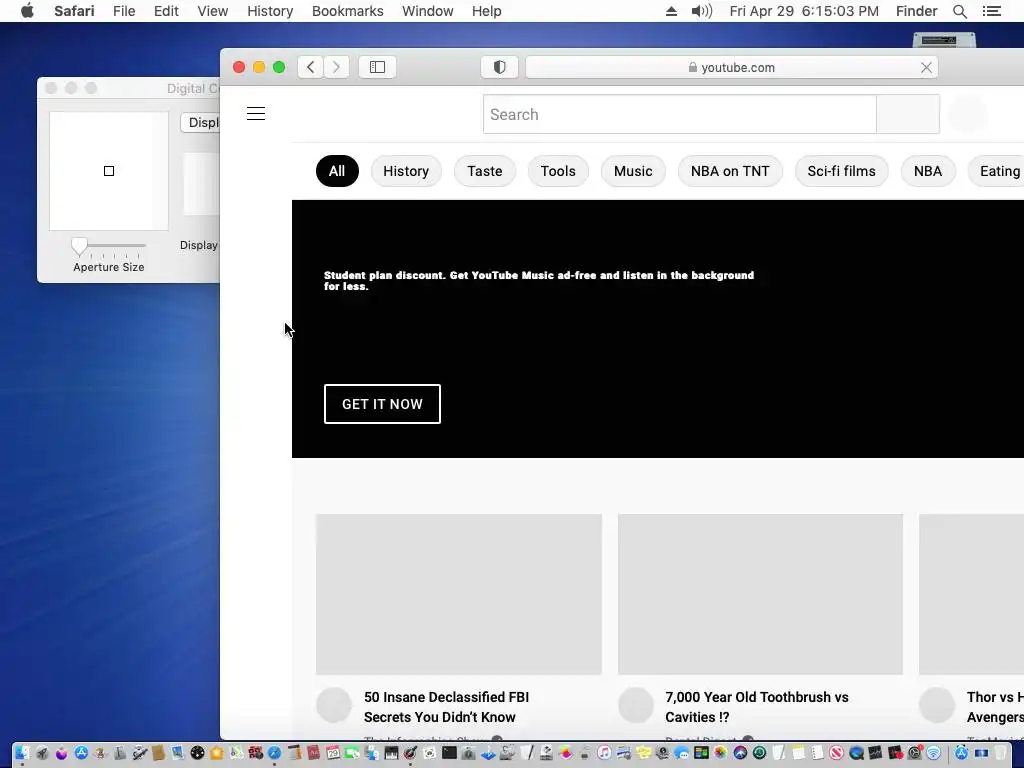Image resolution: width=1024 pixels, height=768 pixels.
Task: Open Music app in the Dock
Action: point(604,753)
